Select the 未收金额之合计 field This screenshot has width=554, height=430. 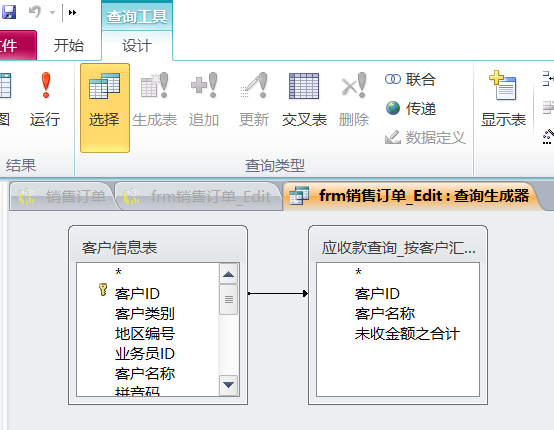(407, 334)
